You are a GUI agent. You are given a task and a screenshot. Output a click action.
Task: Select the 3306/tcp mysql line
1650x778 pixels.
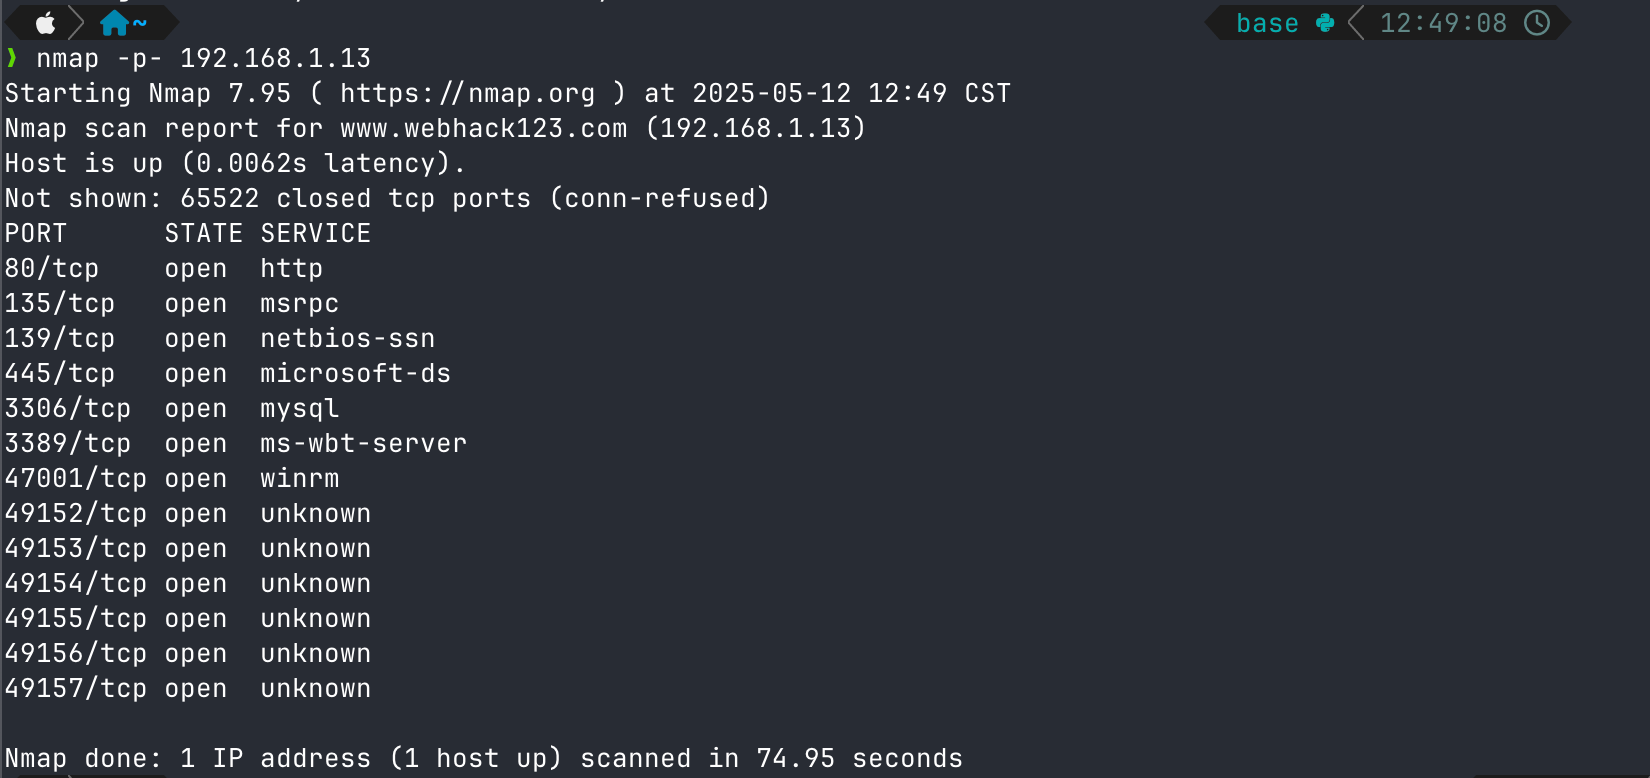tap(172, 409)
